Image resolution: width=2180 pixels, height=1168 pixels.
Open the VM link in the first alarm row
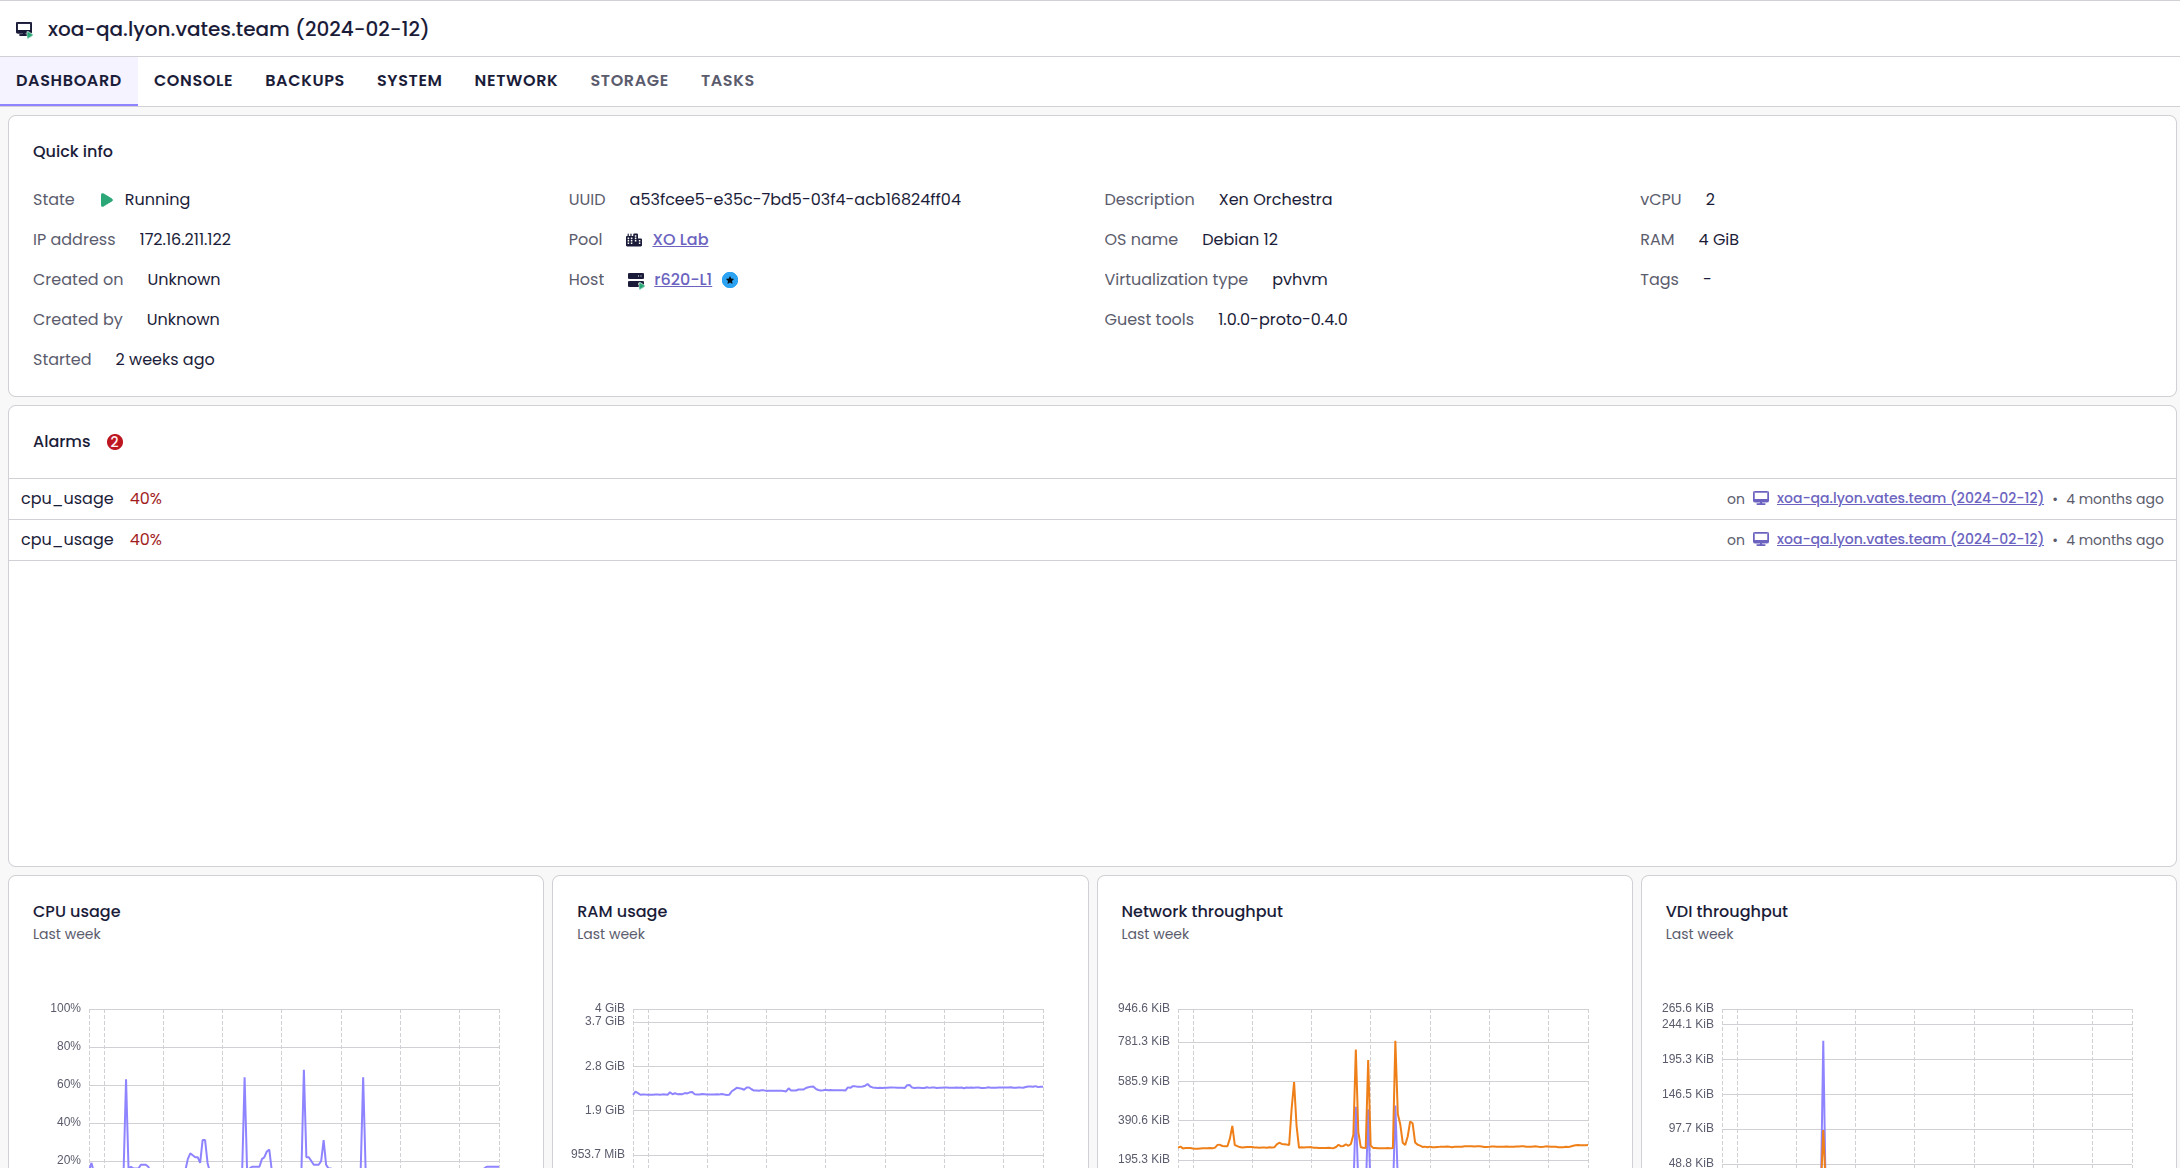[1910, 498]
